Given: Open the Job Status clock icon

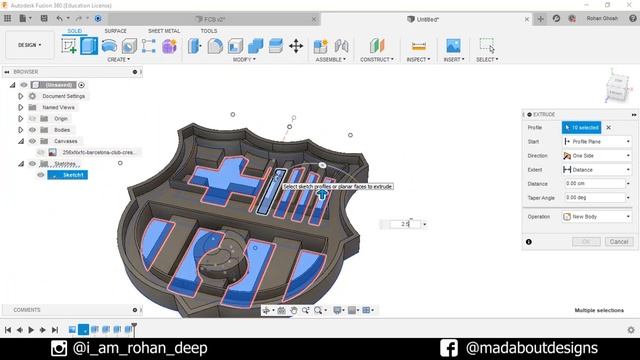Looking at the screenshot, I should pos(556,18).
